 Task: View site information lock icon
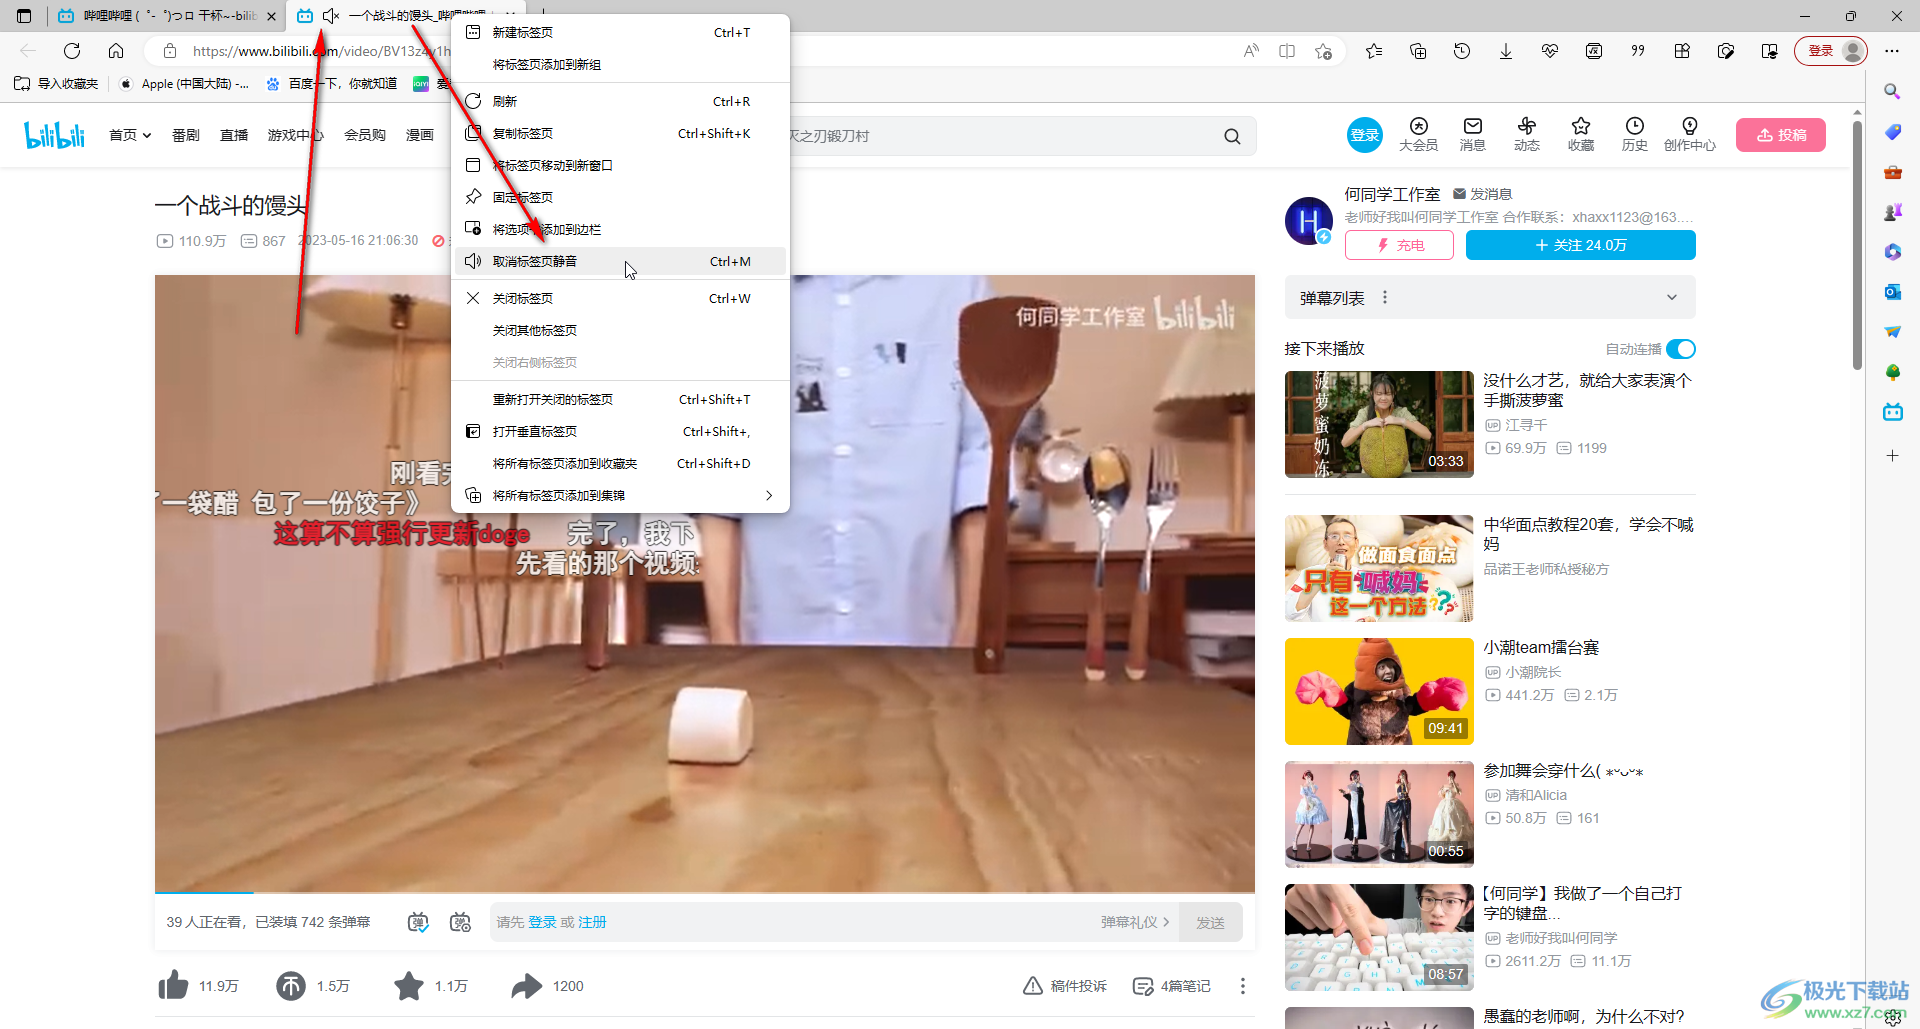pos(170,51)
